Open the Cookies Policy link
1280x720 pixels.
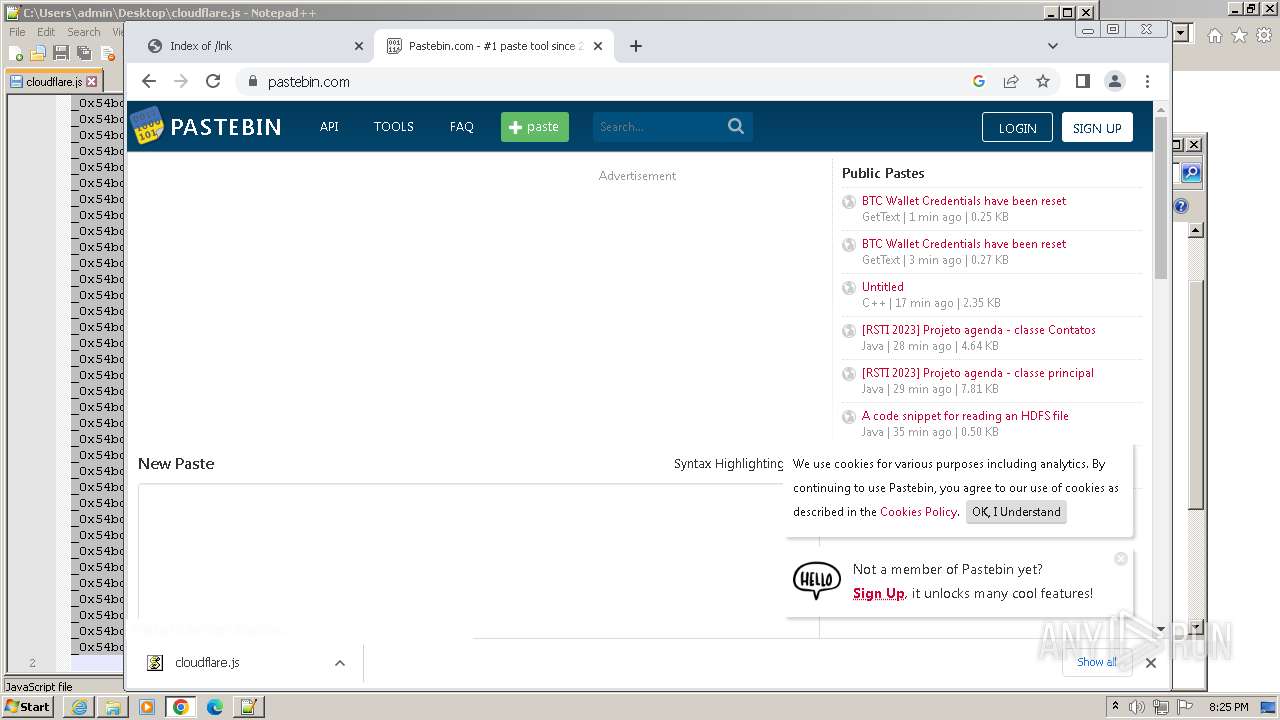918,512
